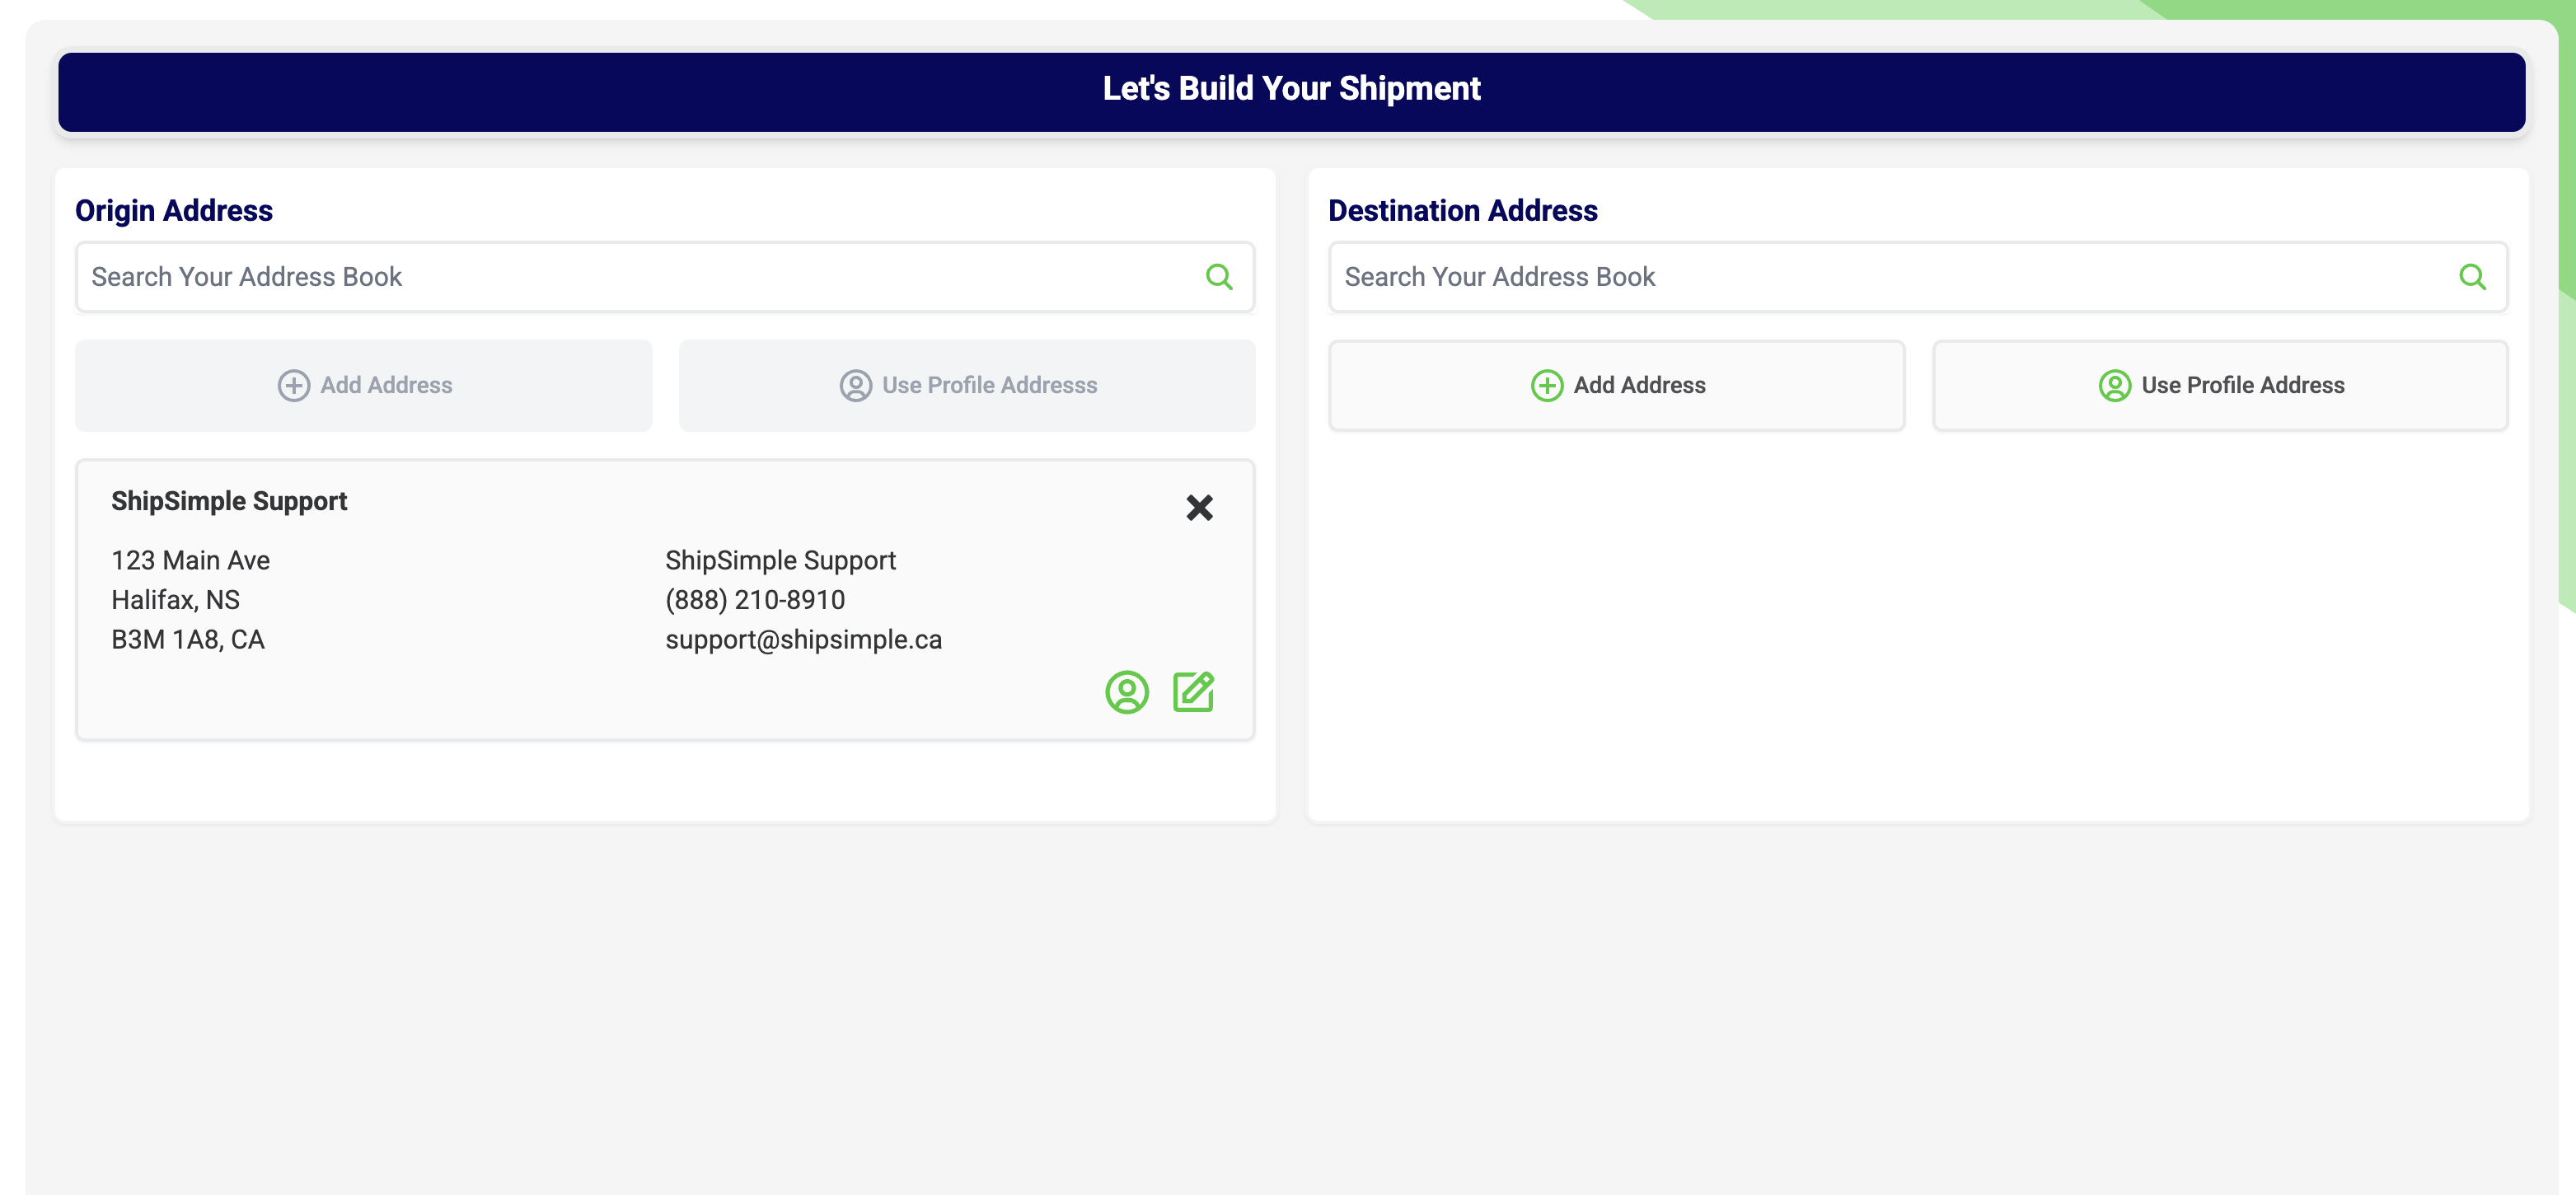Click the Halifax, NS city line
Screen dimensions: 2576x1195
click(x=175, y=599)
